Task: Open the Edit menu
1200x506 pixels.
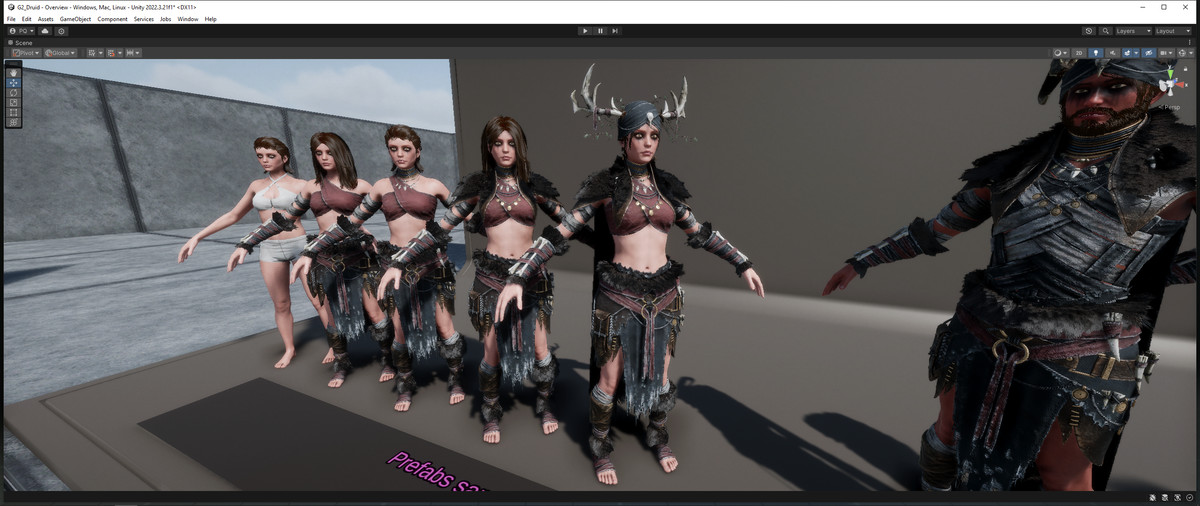Action: (26, 19)
